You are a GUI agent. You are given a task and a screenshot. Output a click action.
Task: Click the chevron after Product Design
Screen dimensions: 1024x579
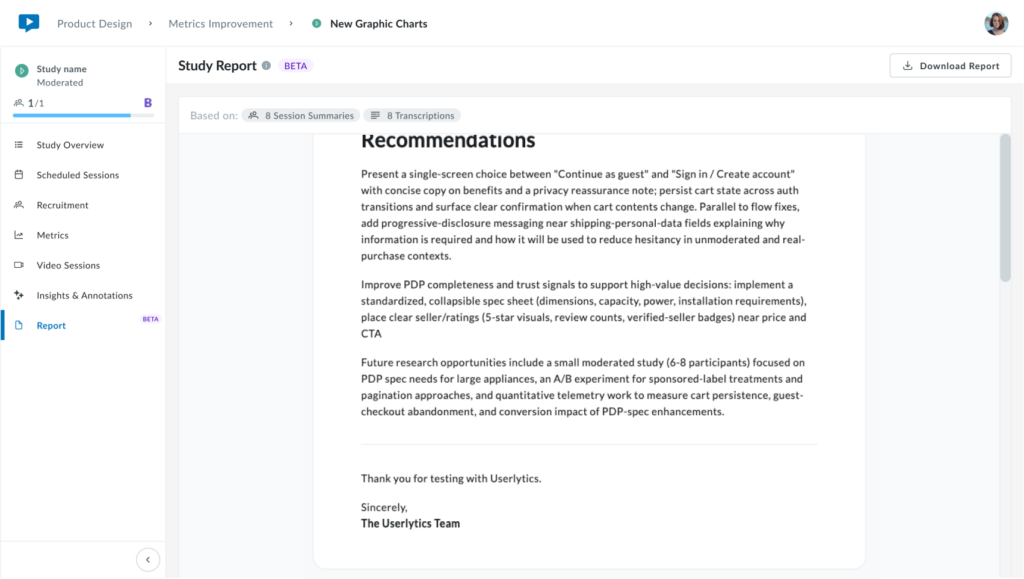tap(150, 23)
